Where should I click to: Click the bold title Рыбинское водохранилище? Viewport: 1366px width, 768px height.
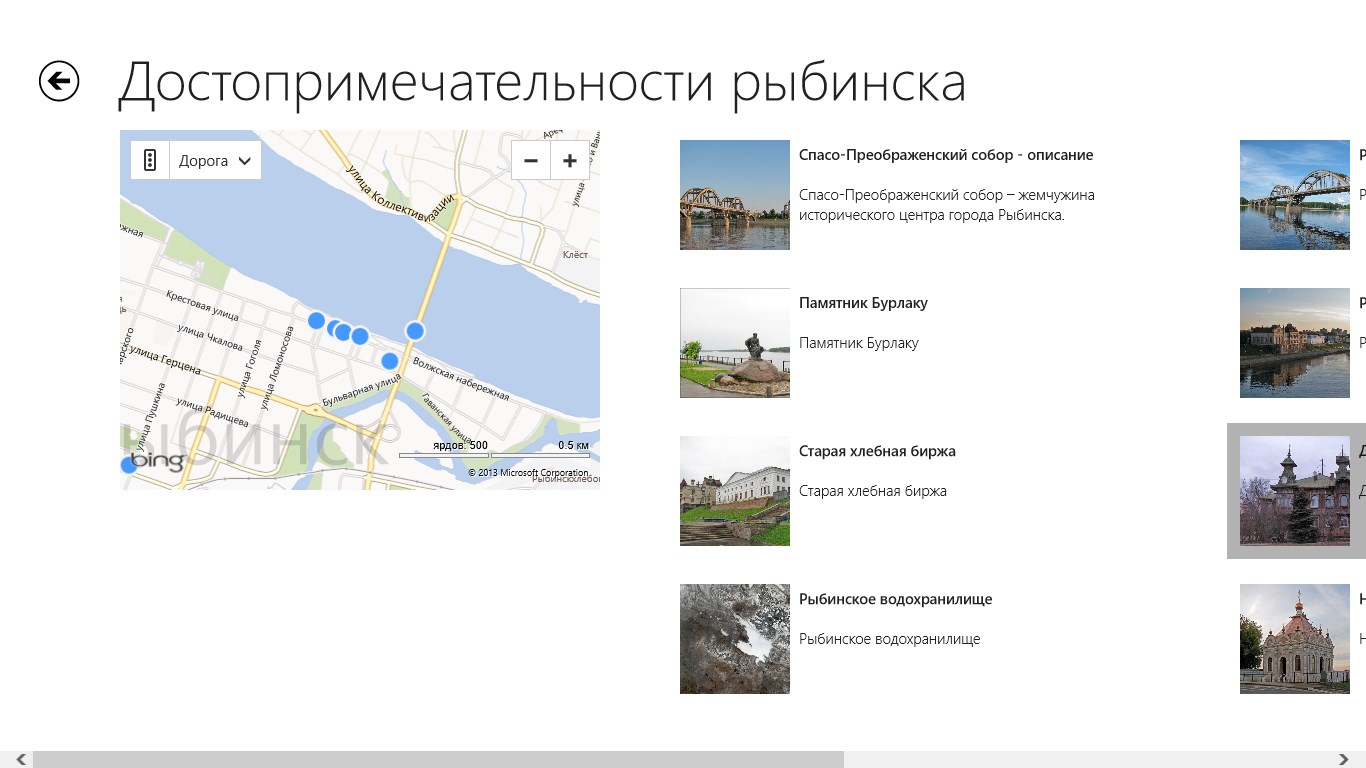click(895, 599)
